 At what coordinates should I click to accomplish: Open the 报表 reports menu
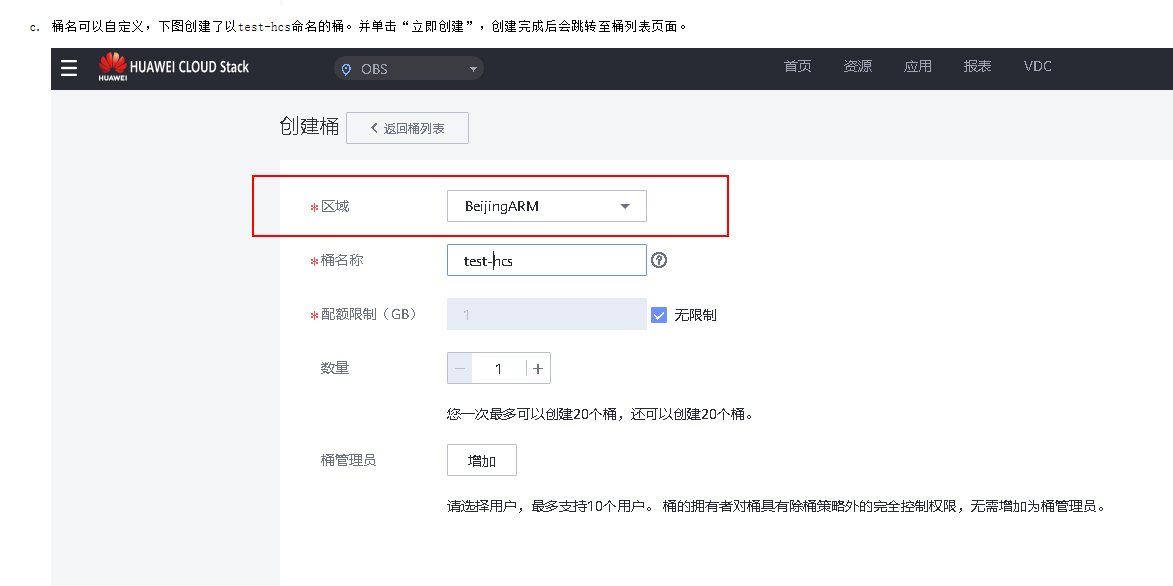(977, 66)
